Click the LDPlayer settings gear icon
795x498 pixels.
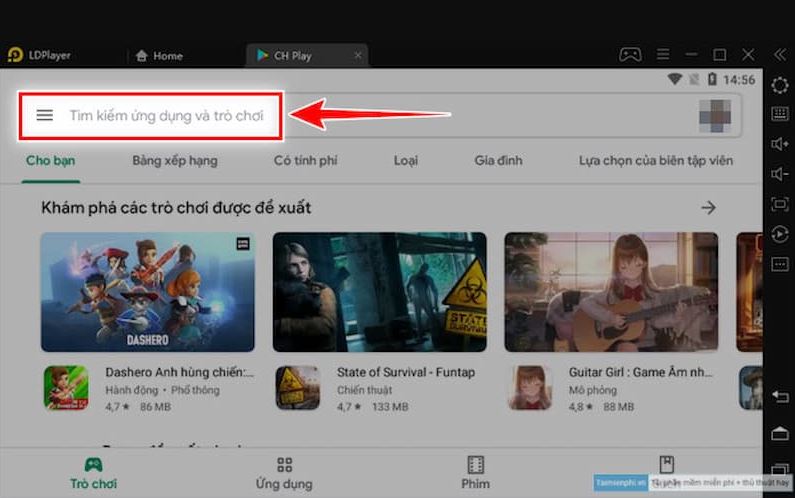tap(780, 85)
